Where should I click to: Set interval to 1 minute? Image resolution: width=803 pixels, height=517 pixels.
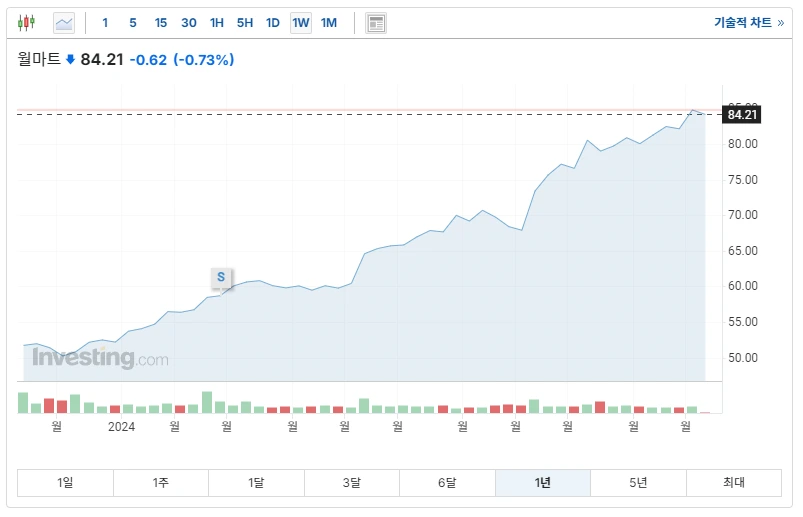pos(105,23)
